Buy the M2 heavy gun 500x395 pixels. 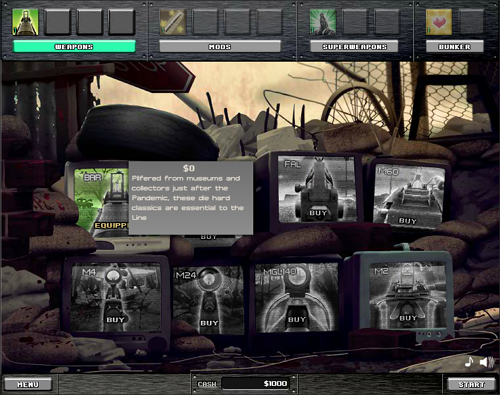point(408,318)
